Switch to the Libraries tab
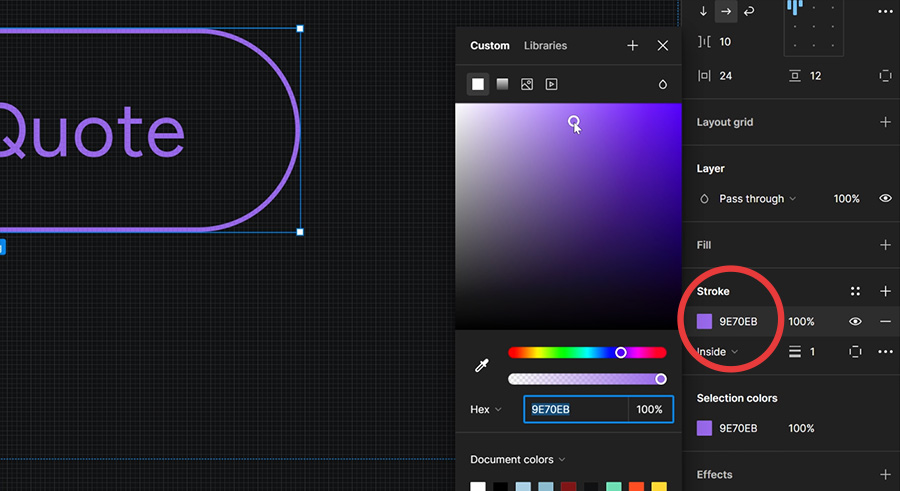The width and height of the screenshot is (900, 491). (545, 45)
